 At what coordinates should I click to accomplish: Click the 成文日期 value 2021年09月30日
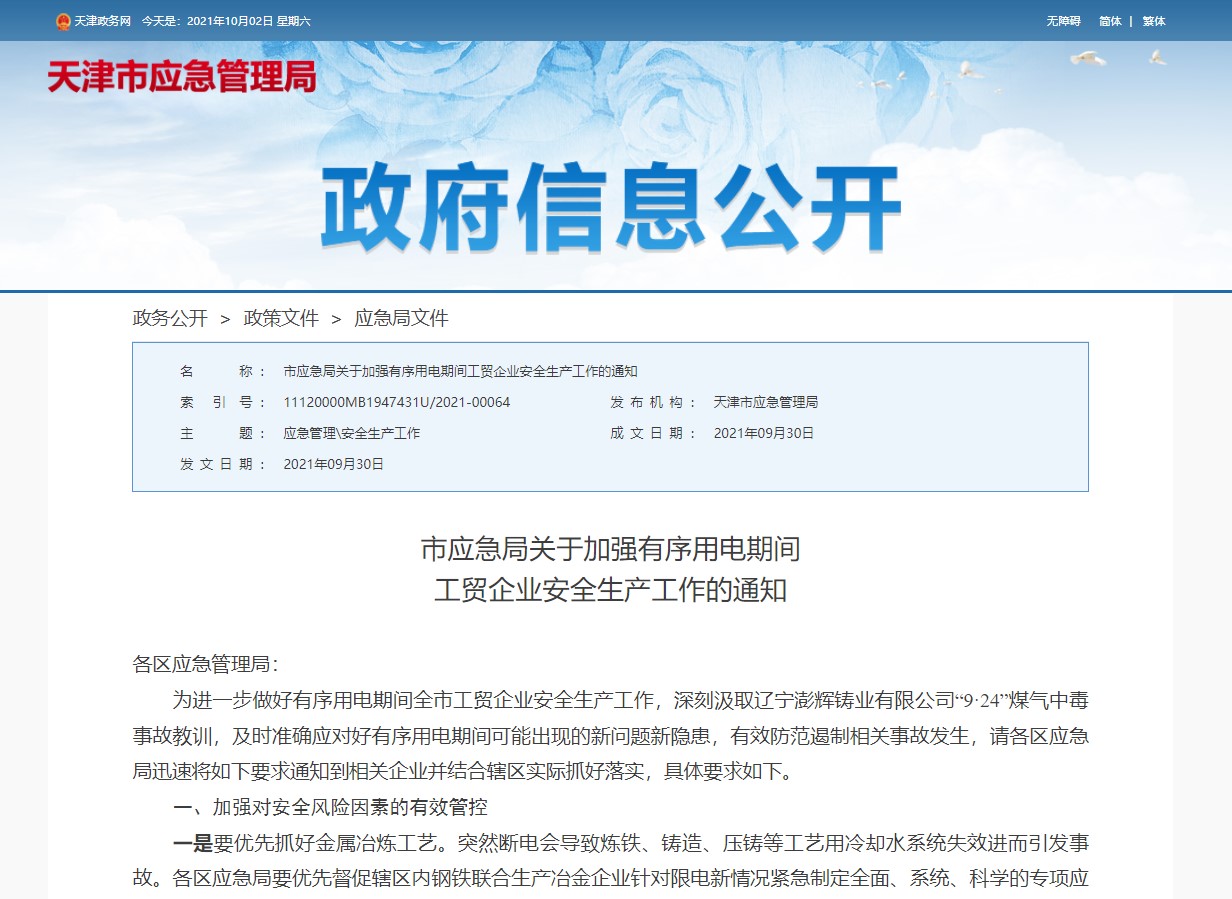[x=763, y=433]
